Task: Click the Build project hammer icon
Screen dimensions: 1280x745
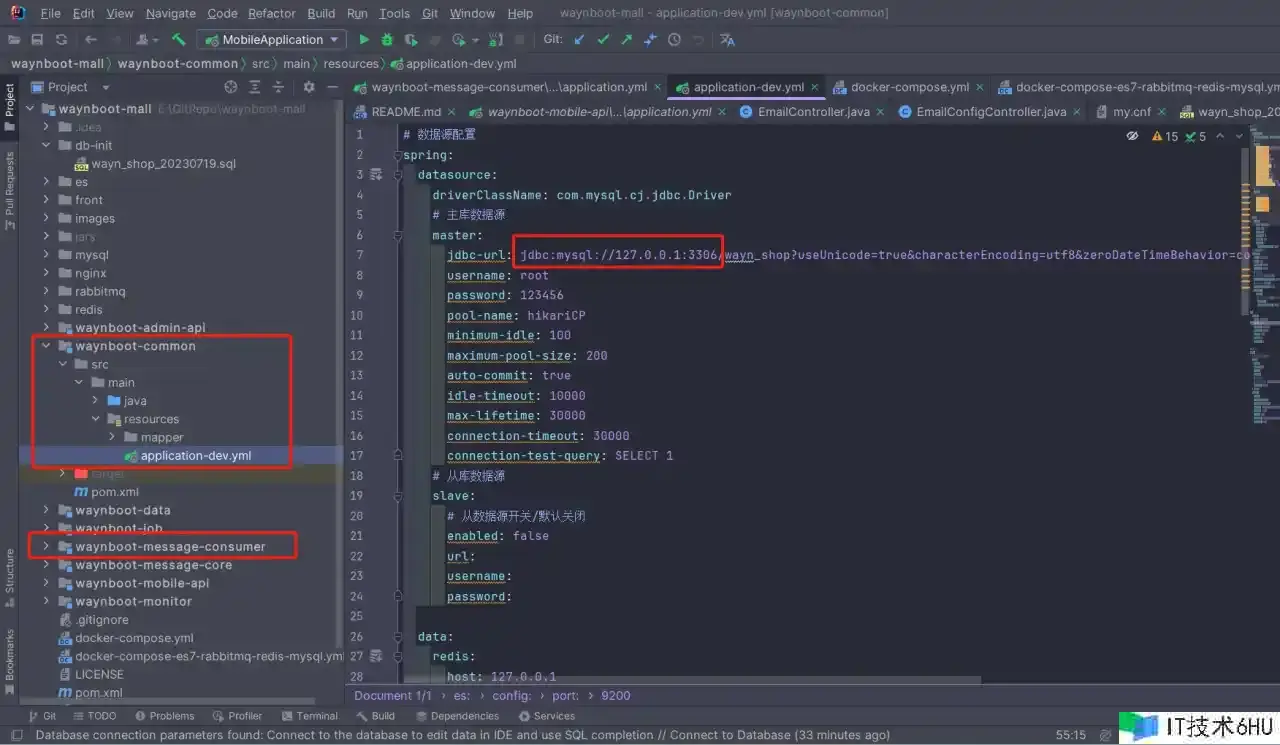Action: (179, 40)
